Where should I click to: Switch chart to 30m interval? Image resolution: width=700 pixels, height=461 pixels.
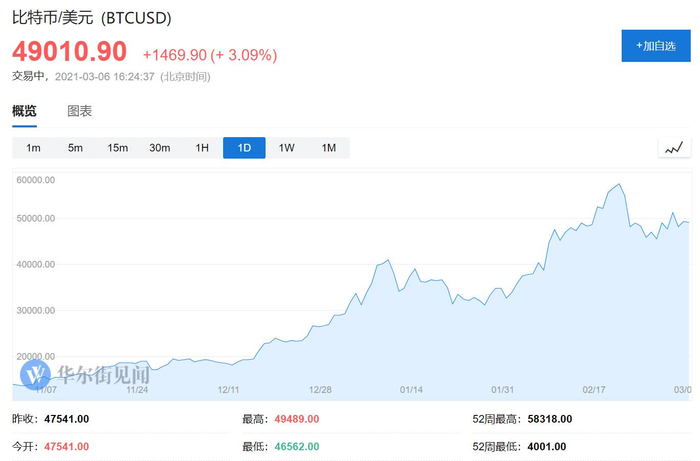(160, 148)
